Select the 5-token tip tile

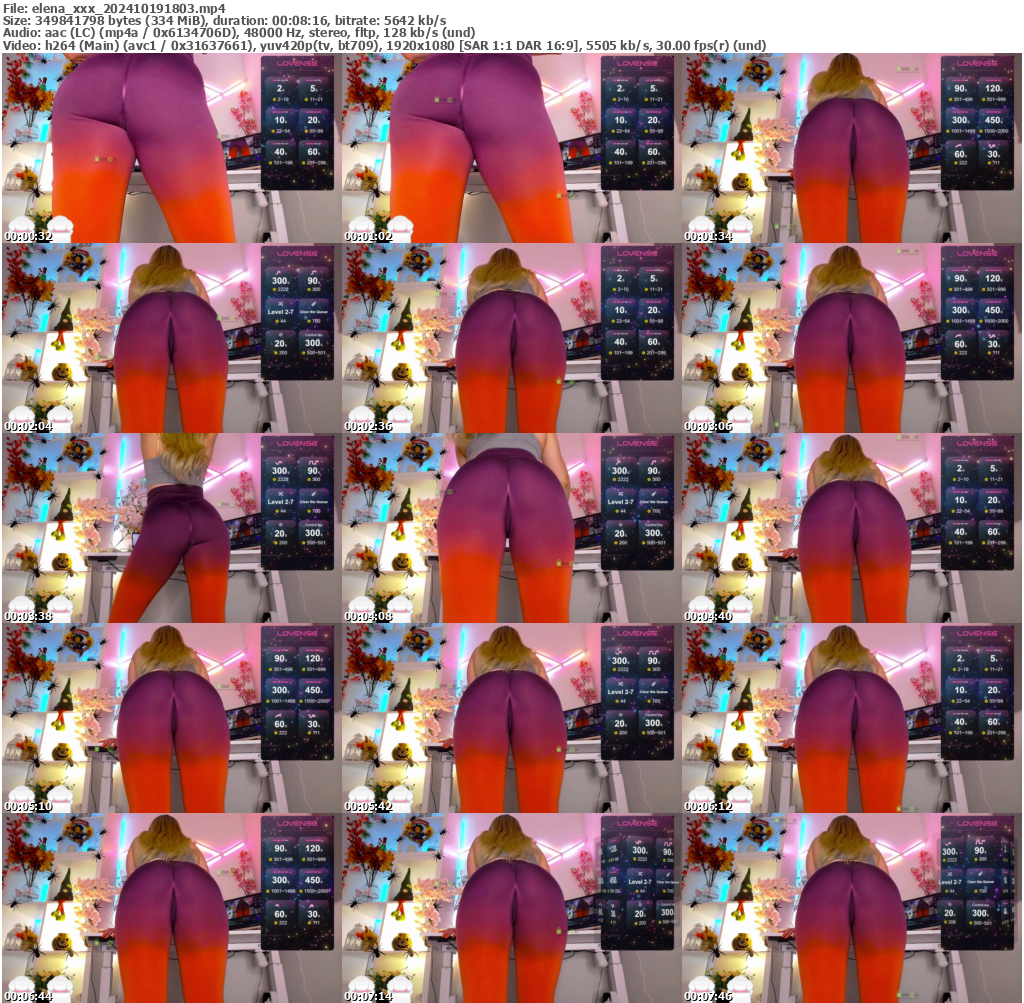pos(312,89)
